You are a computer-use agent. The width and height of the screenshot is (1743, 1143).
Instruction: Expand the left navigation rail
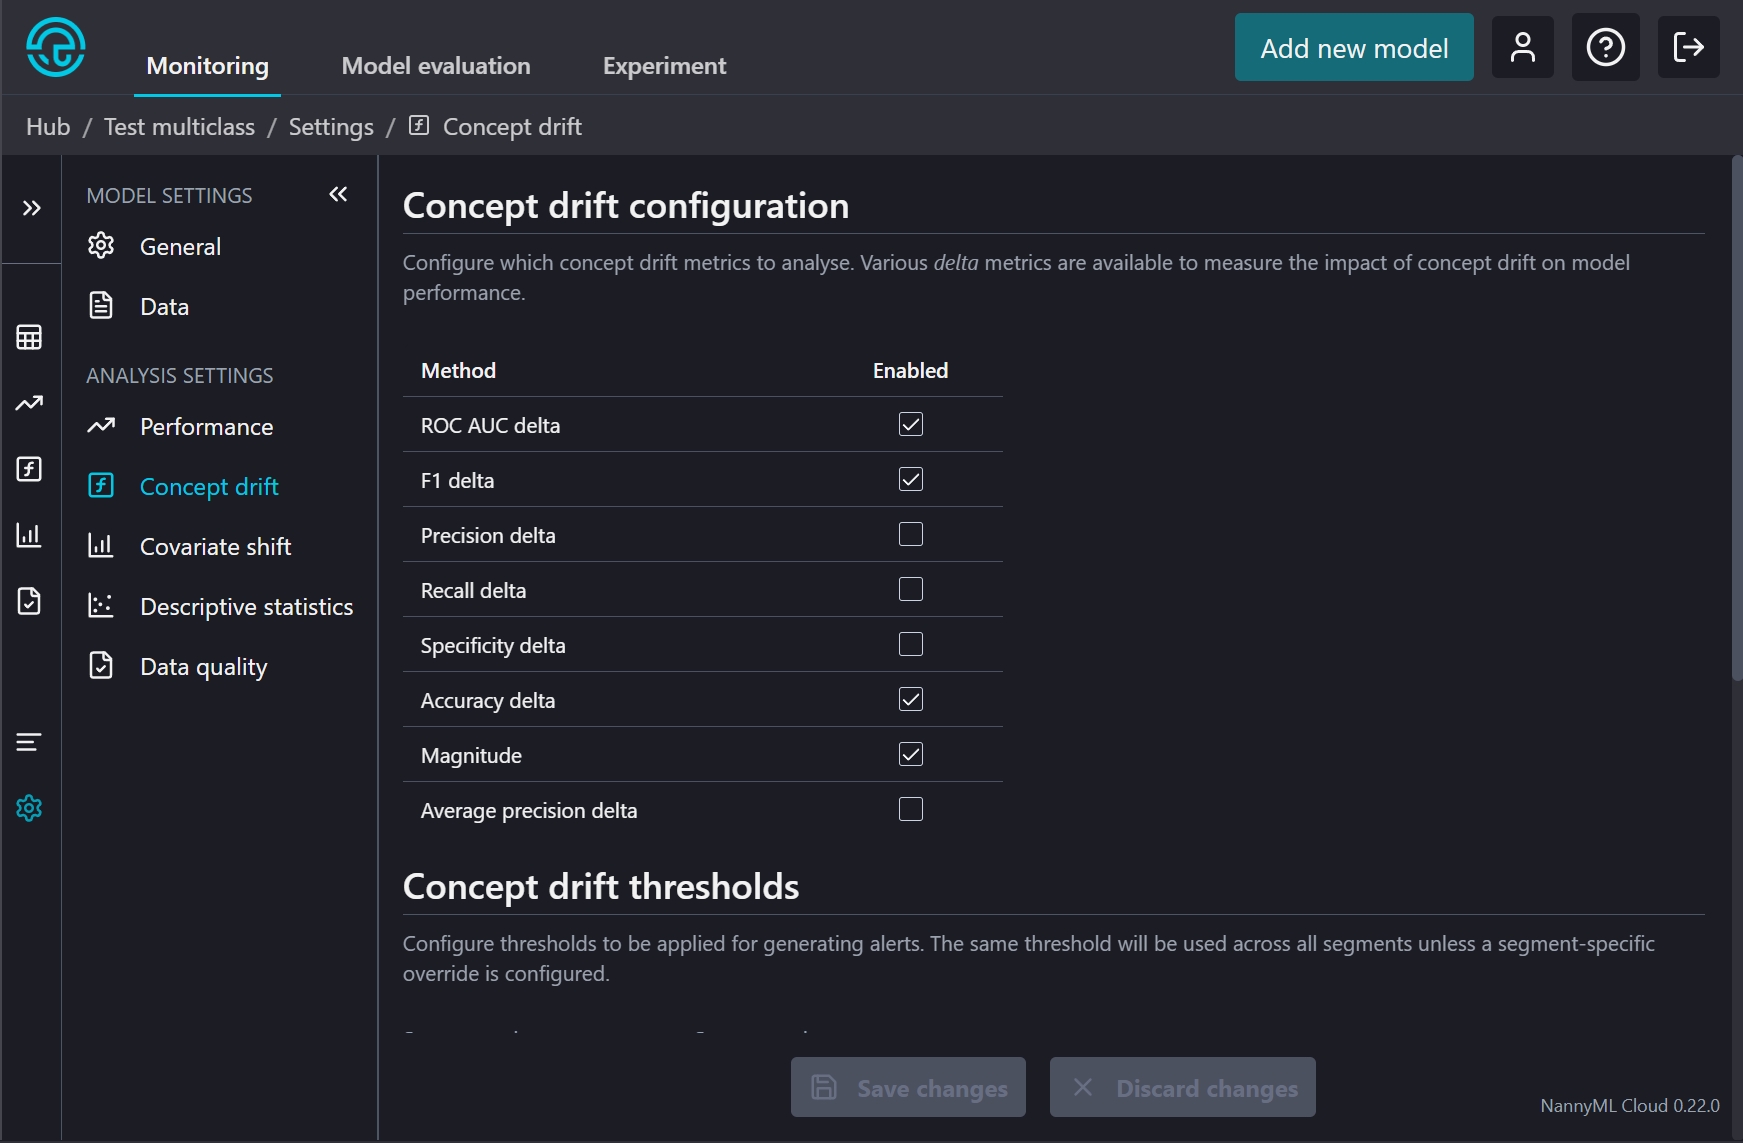pos(32,208)
